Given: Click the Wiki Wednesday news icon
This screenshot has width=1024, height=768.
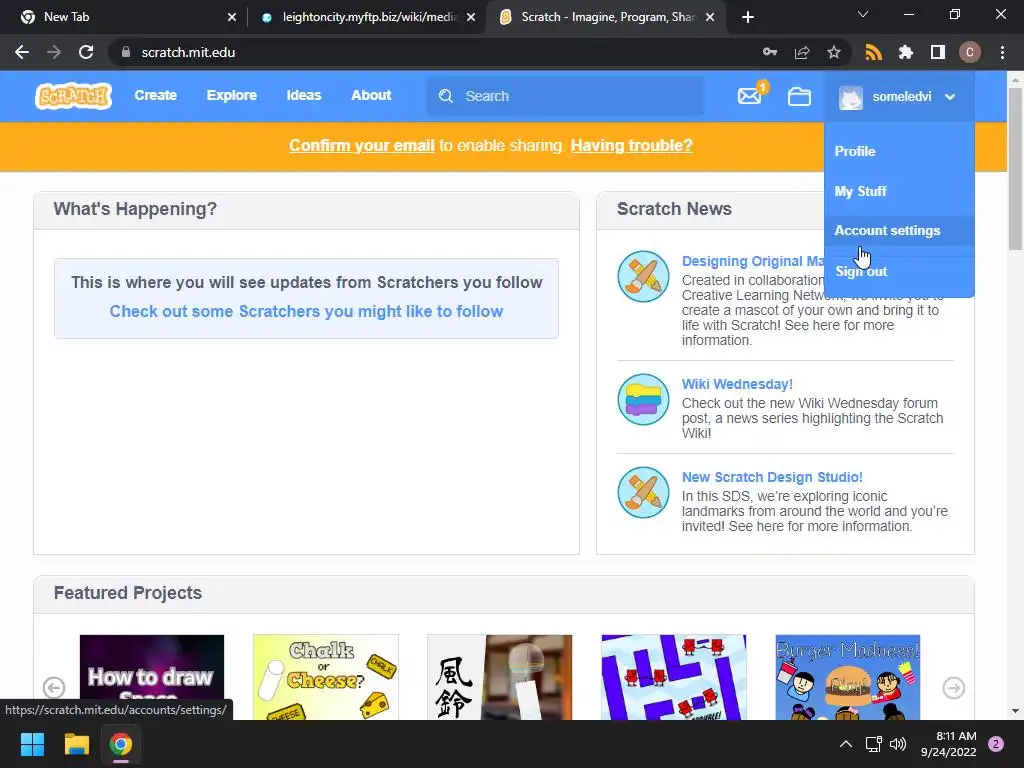Looking at the screenshot, I should pyautogui.click(x=643, y=399).
